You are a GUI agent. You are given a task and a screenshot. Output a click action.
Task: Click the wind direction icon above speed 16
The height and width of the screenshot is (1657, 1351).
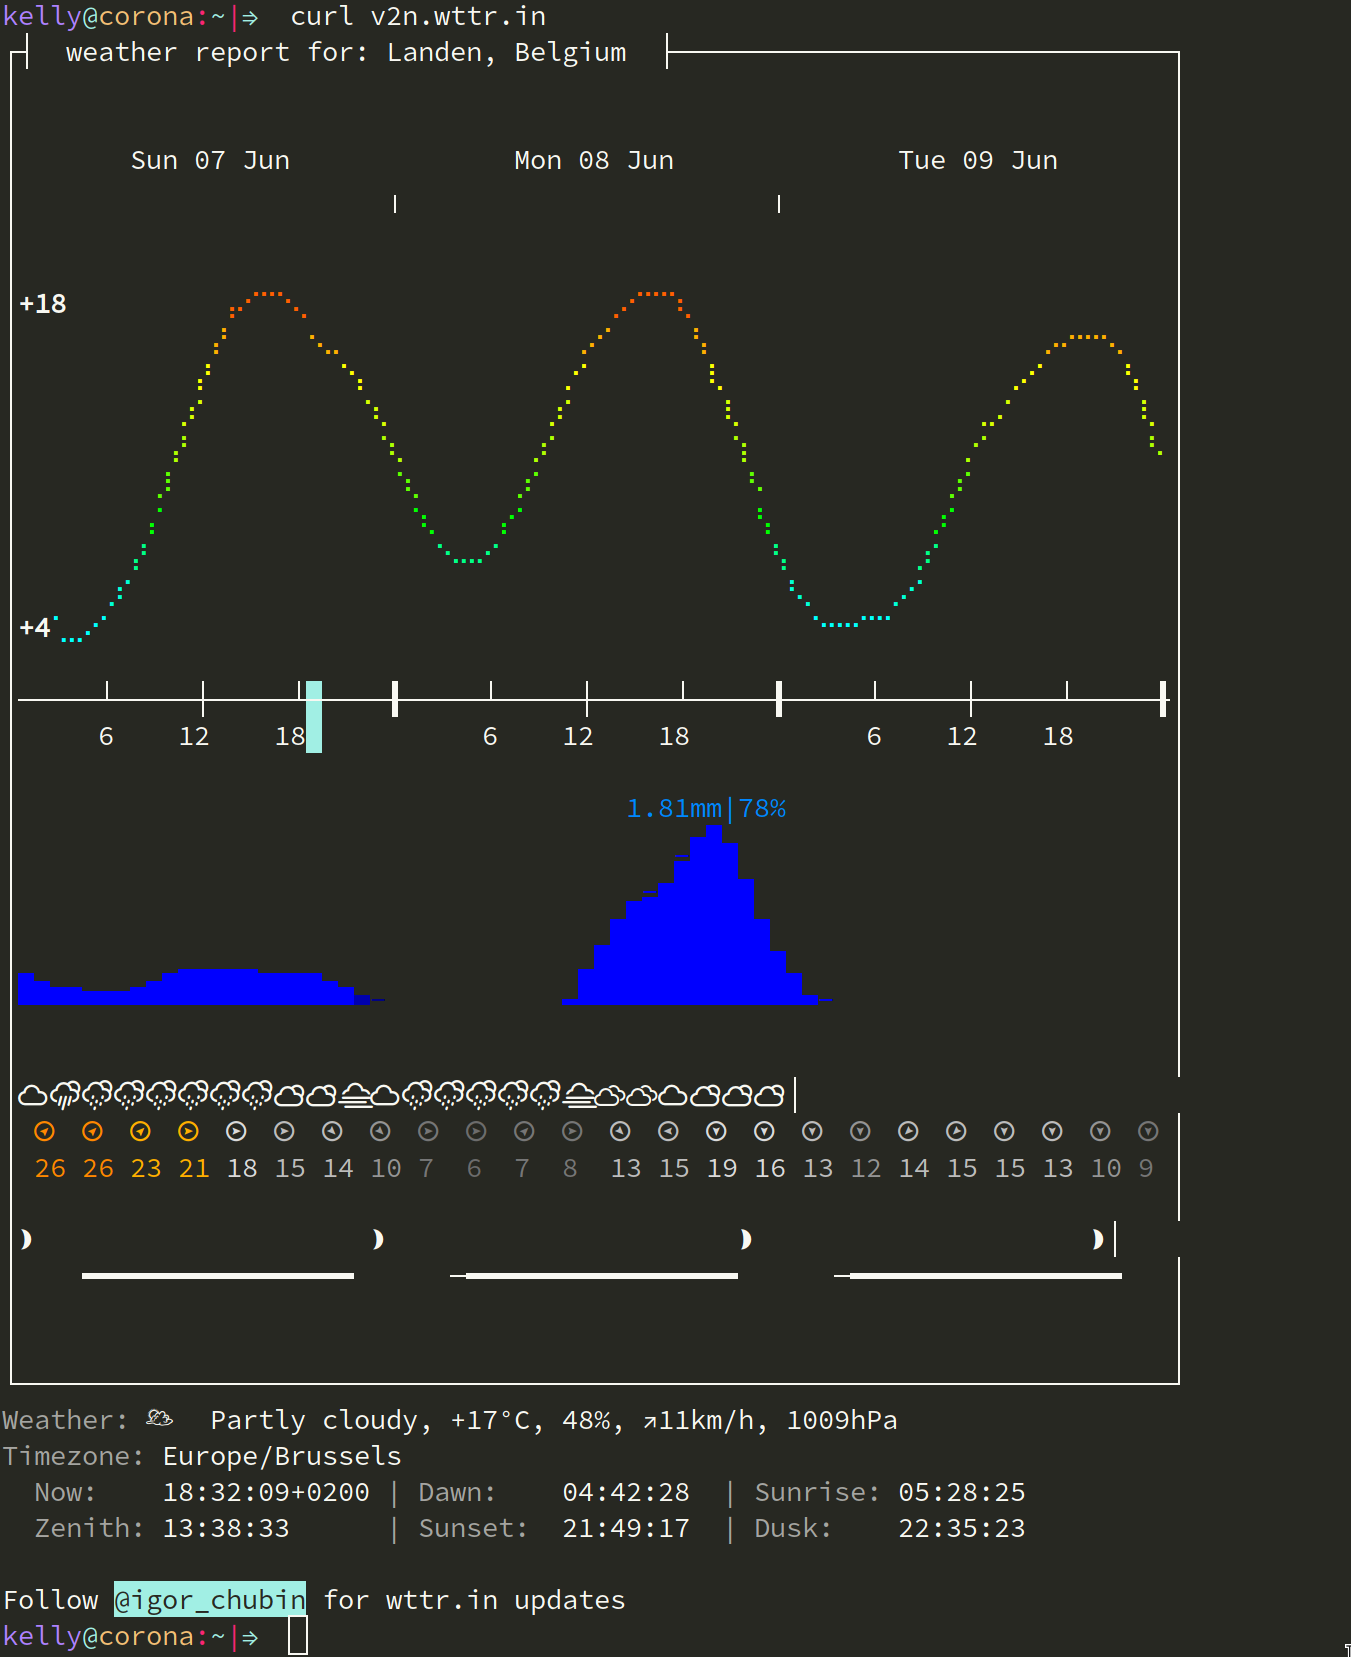[764, 1131]
